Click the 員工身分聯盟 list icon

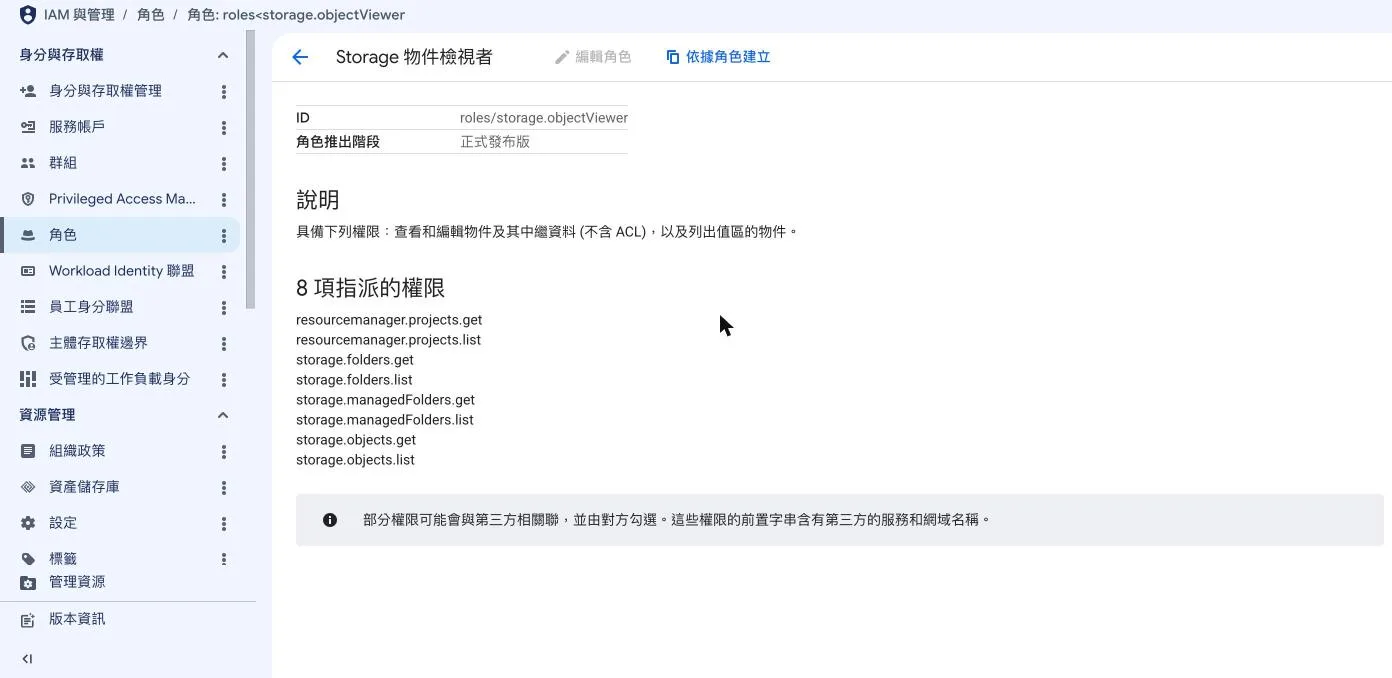(28, 307)
